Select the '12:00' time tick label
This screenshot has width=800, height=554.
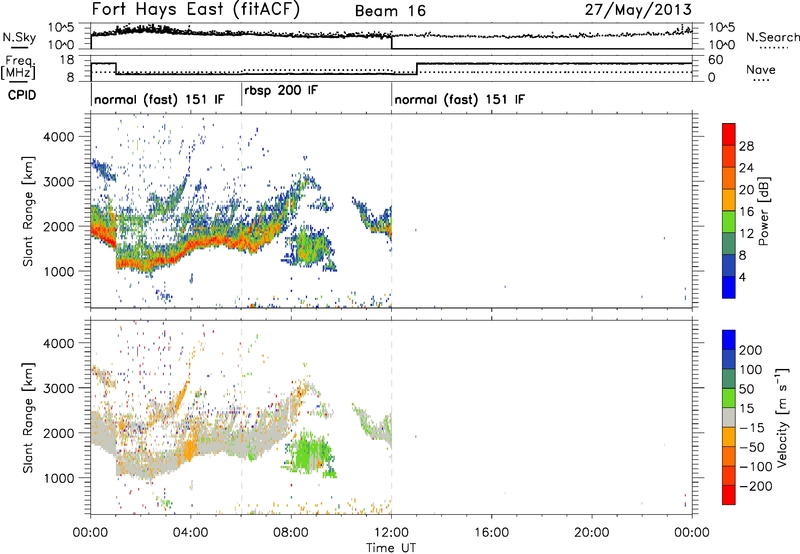[391, 533]
